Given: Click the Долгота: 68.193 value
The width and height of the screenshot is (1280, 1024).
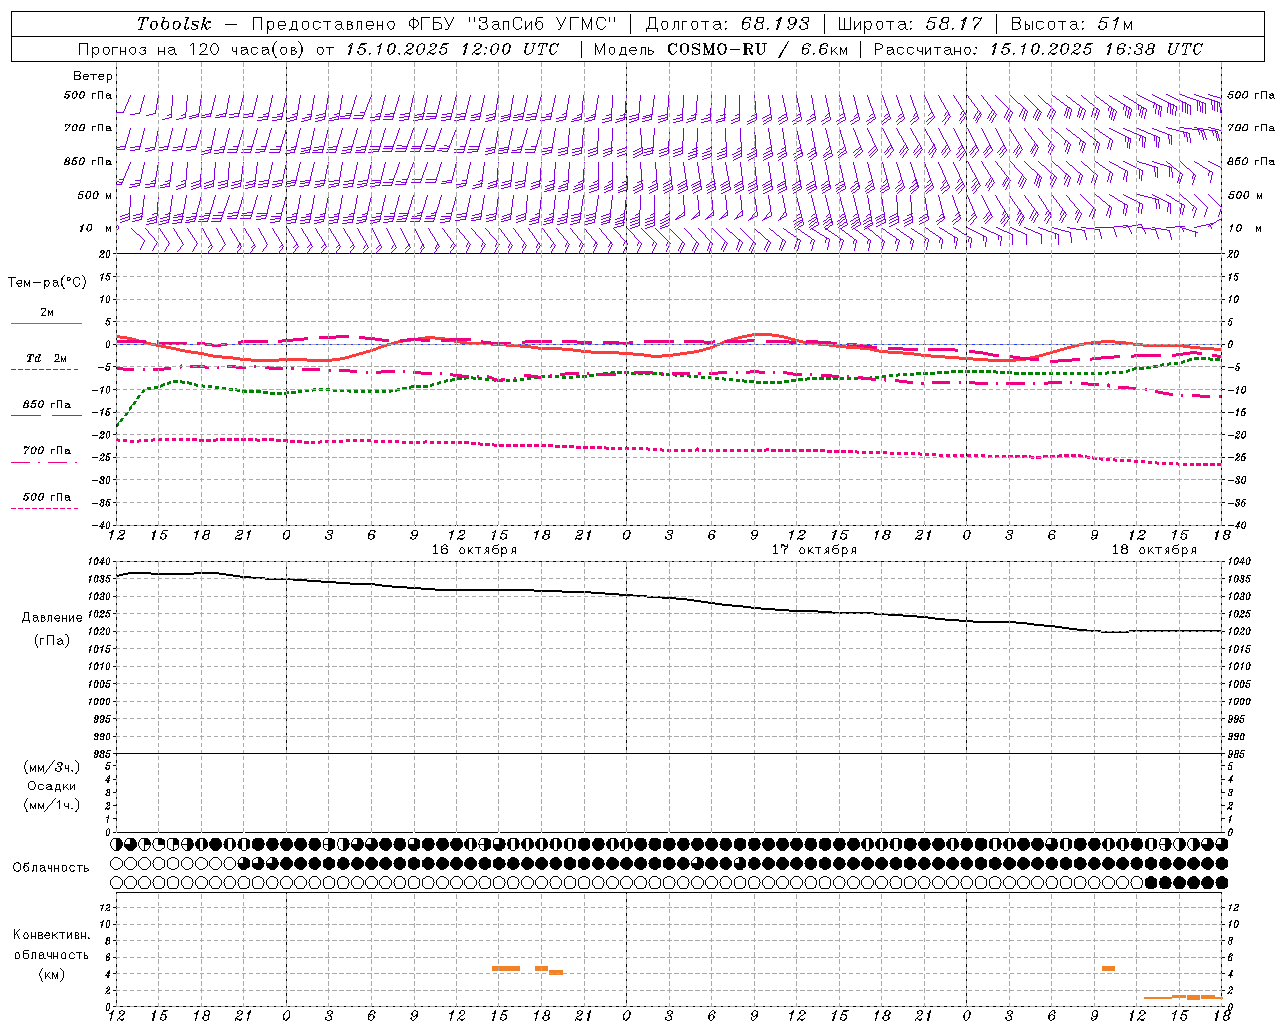Looking at the screenshot, I should click(x=727, y=24).
